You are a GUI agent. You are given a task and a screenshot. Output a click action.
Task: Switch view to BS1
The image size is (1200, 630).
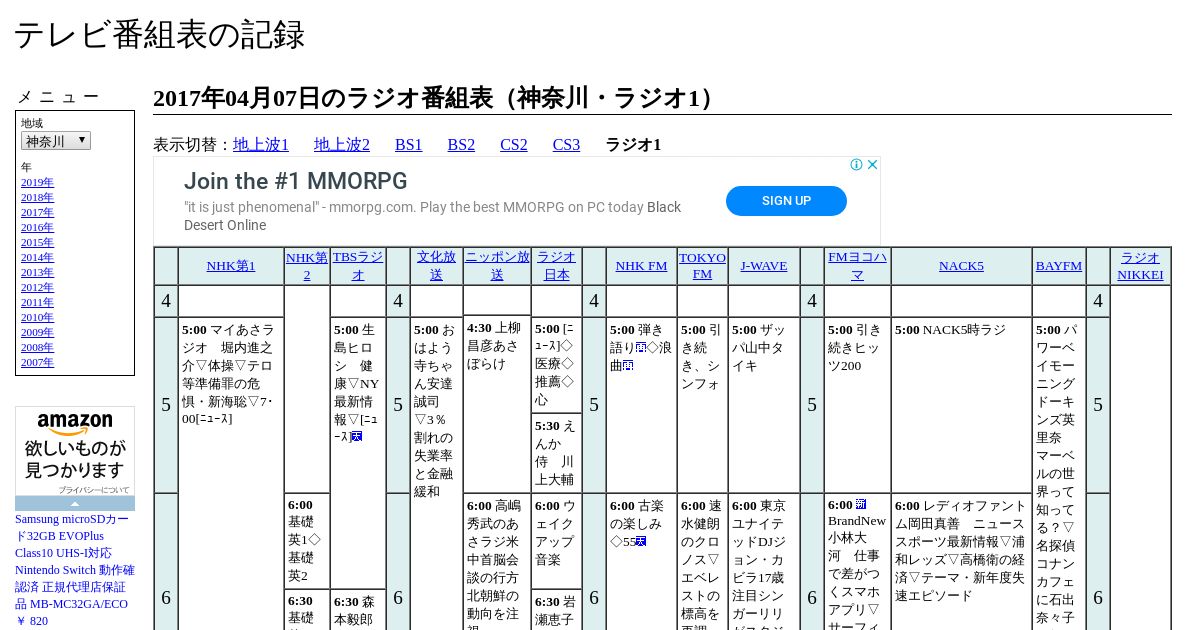point(409,144)
